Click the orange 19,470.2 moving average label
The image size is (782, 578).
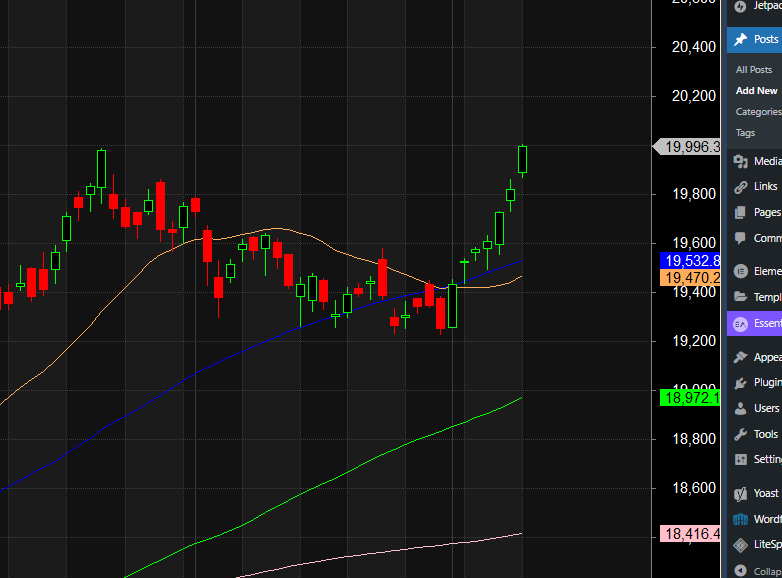(690, 278)
